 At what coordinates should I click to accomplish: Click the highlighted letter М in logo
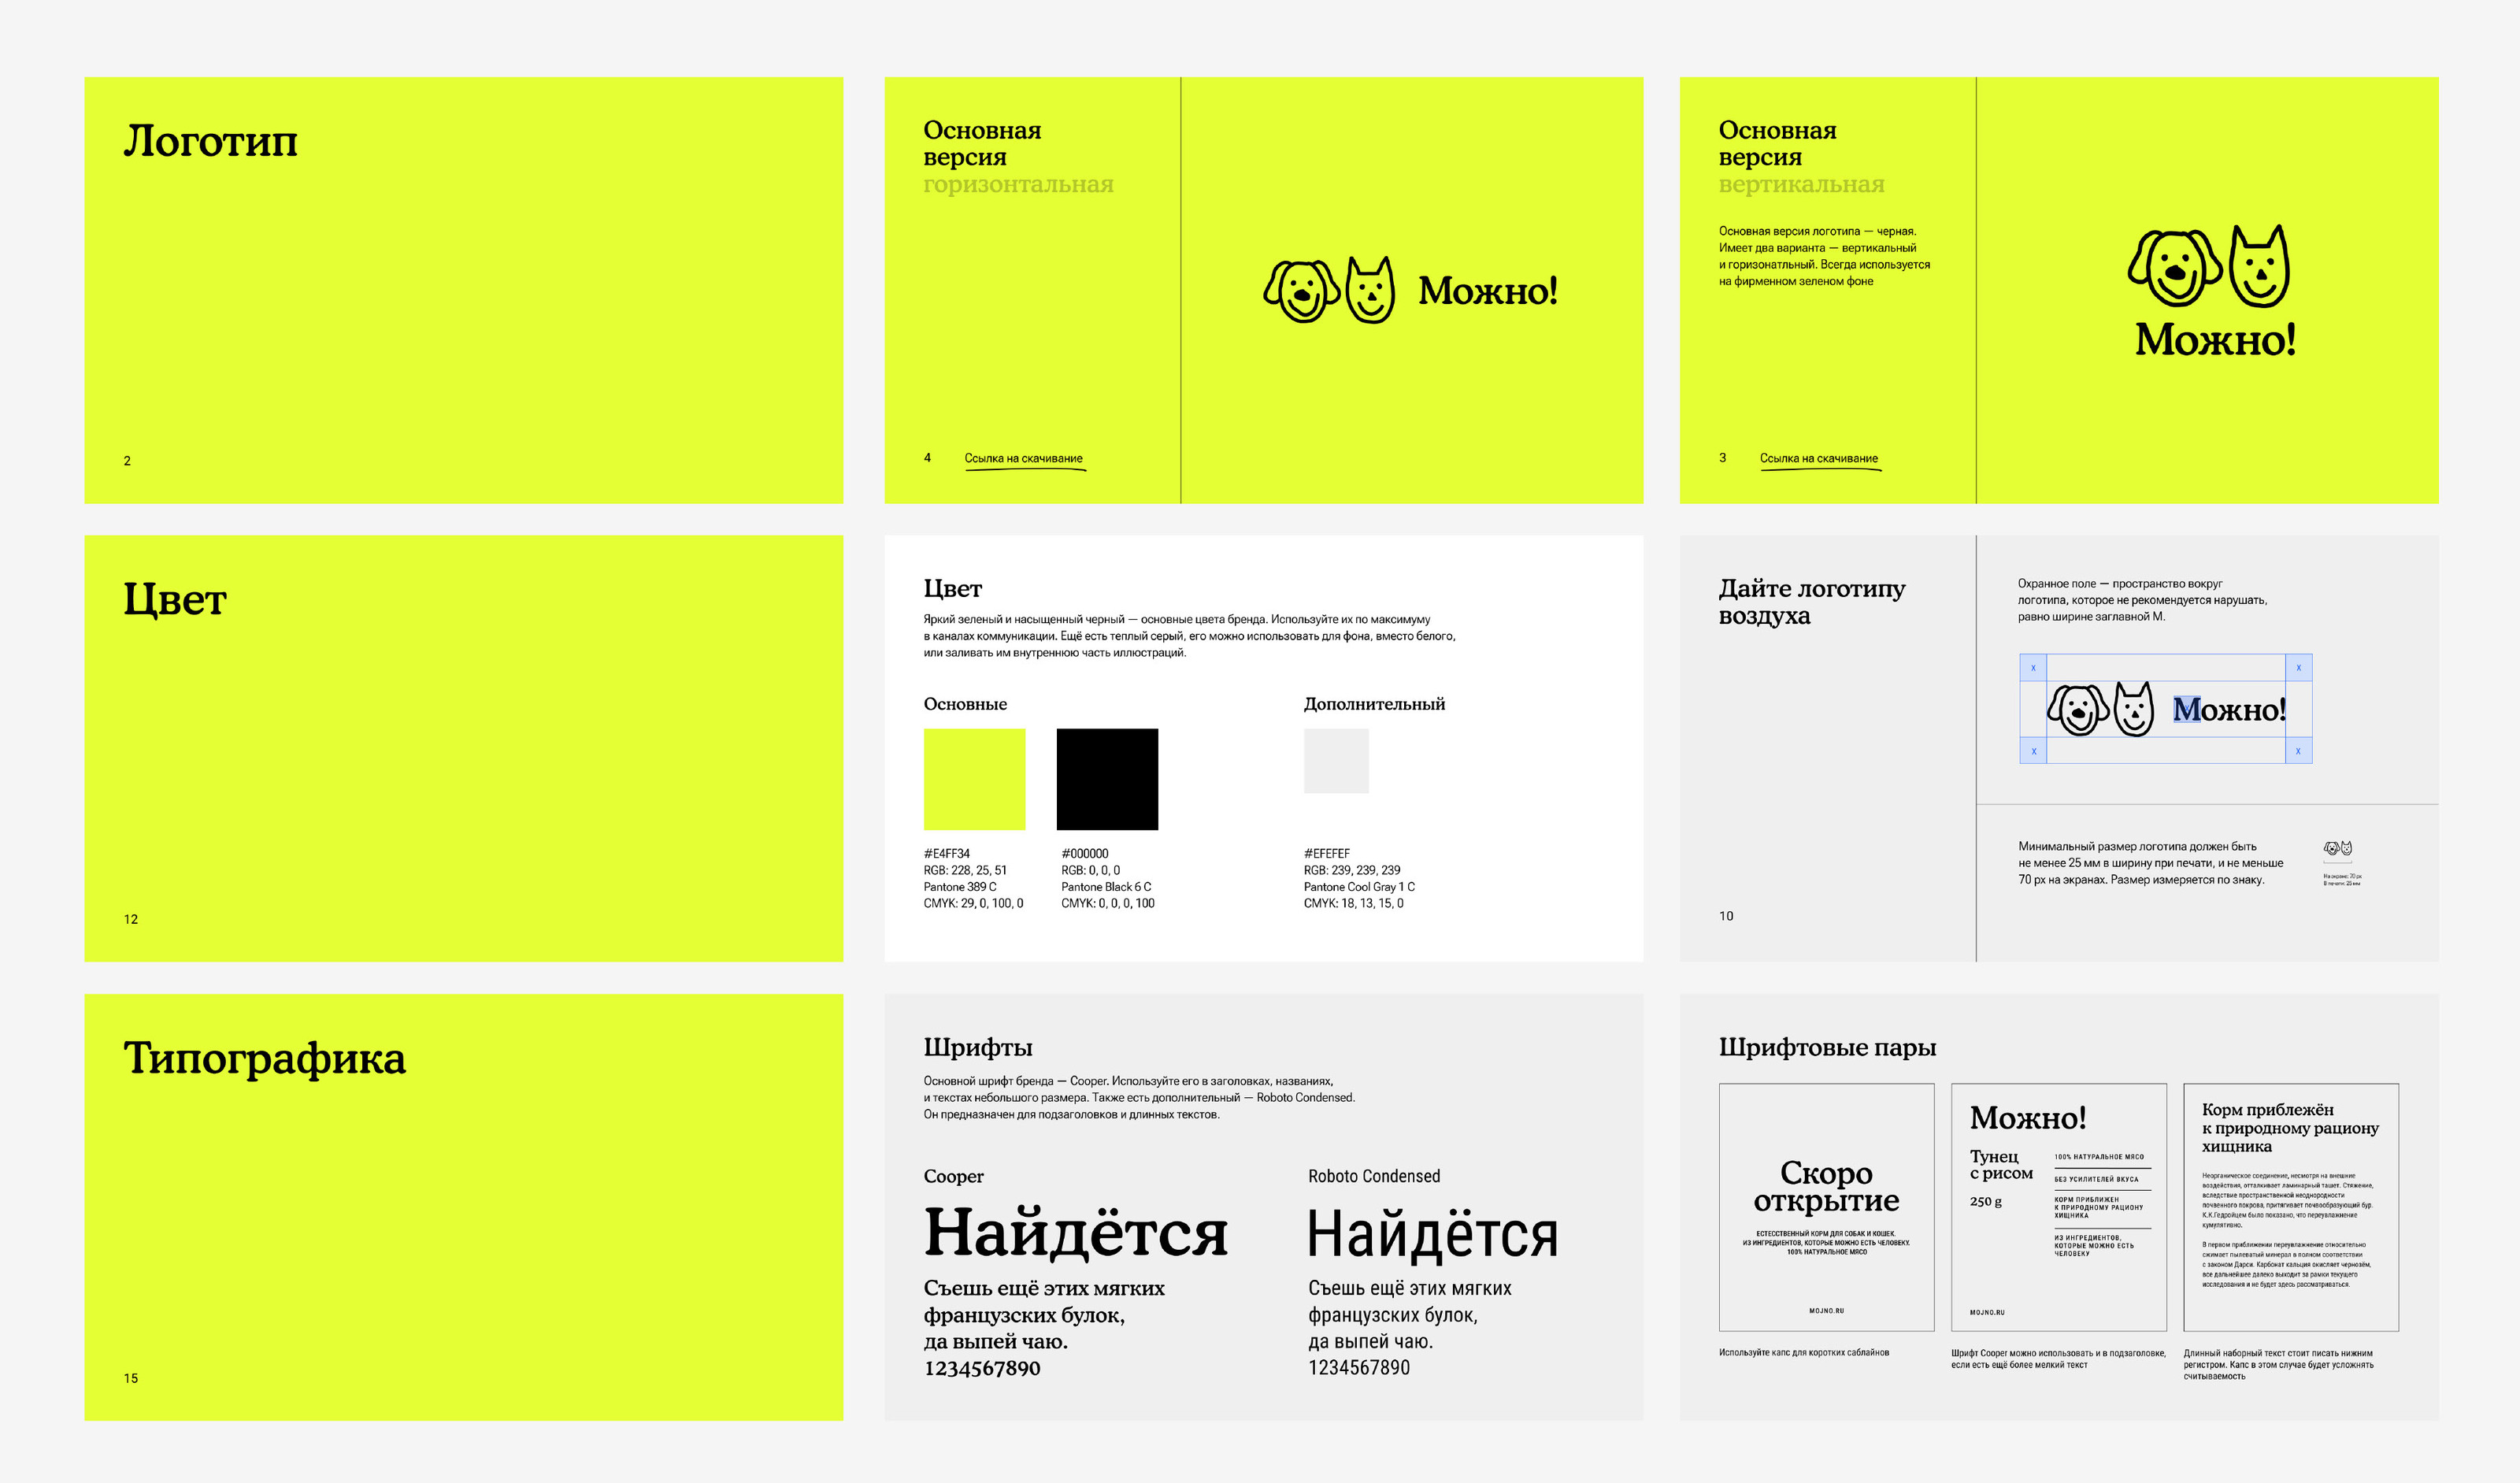pos(2186,710)
